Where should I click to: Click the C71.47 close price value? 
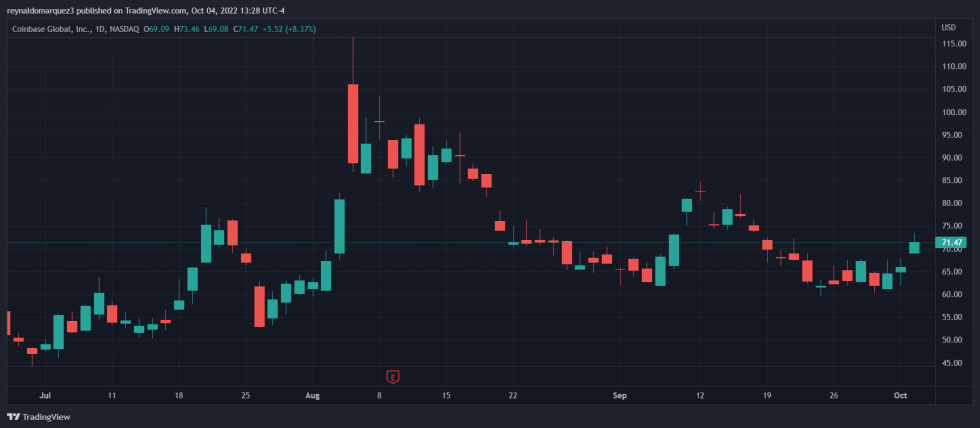(x=246, y=29)
